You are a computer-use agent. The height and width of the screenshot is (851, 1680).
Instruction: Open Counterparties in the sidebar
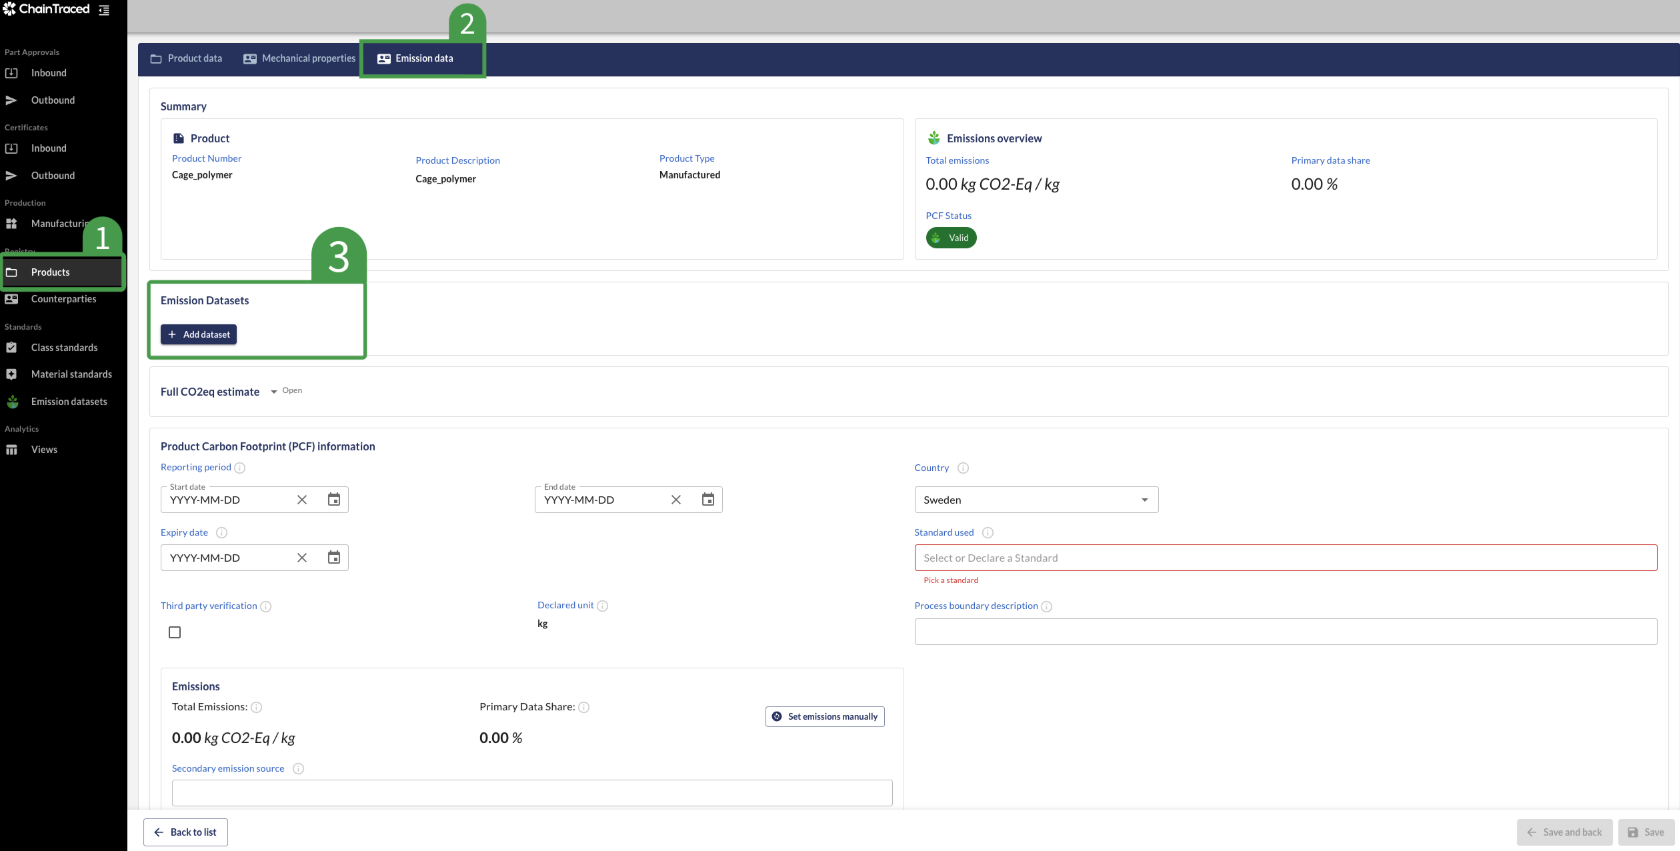[x=63, y=299]
